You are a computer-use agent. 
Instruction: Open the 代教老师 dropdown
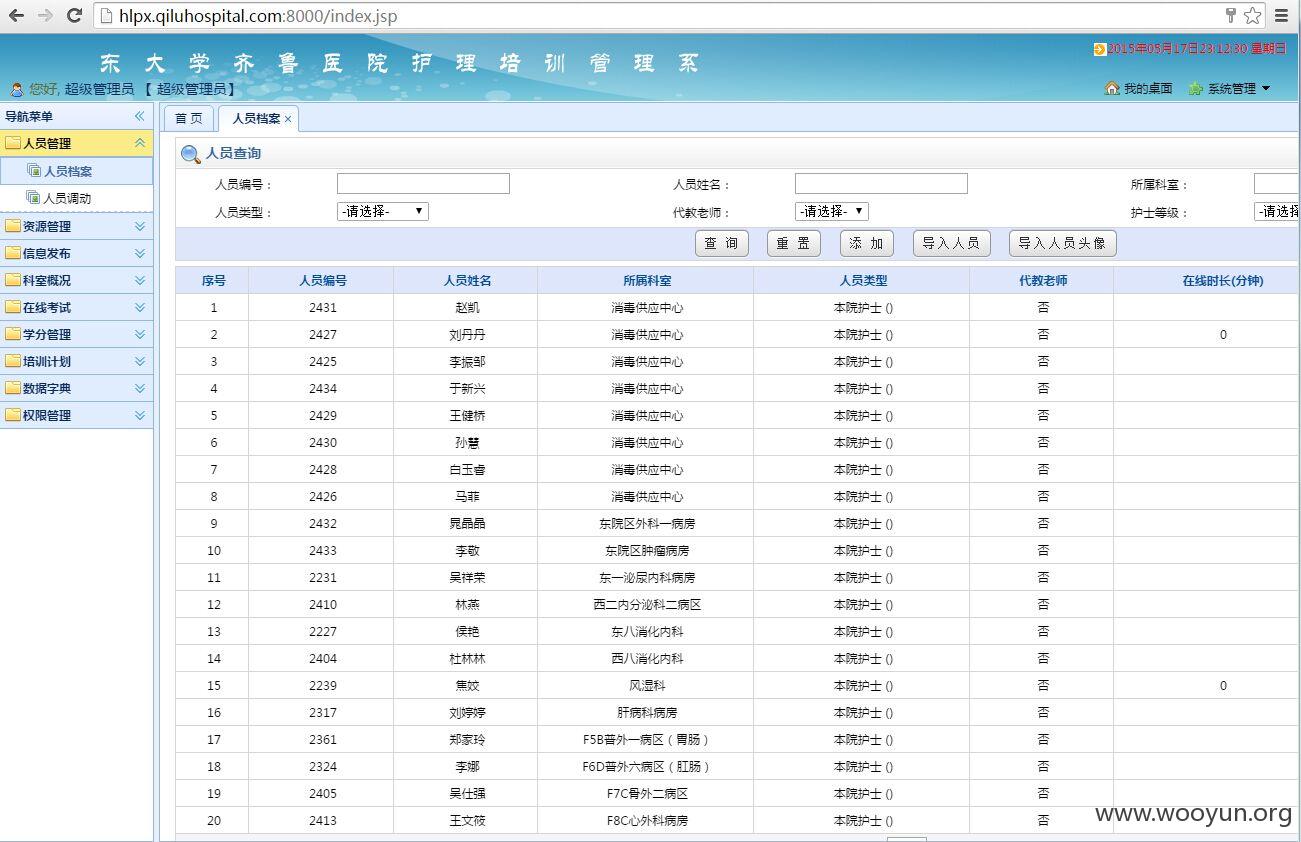coord(832,211)
